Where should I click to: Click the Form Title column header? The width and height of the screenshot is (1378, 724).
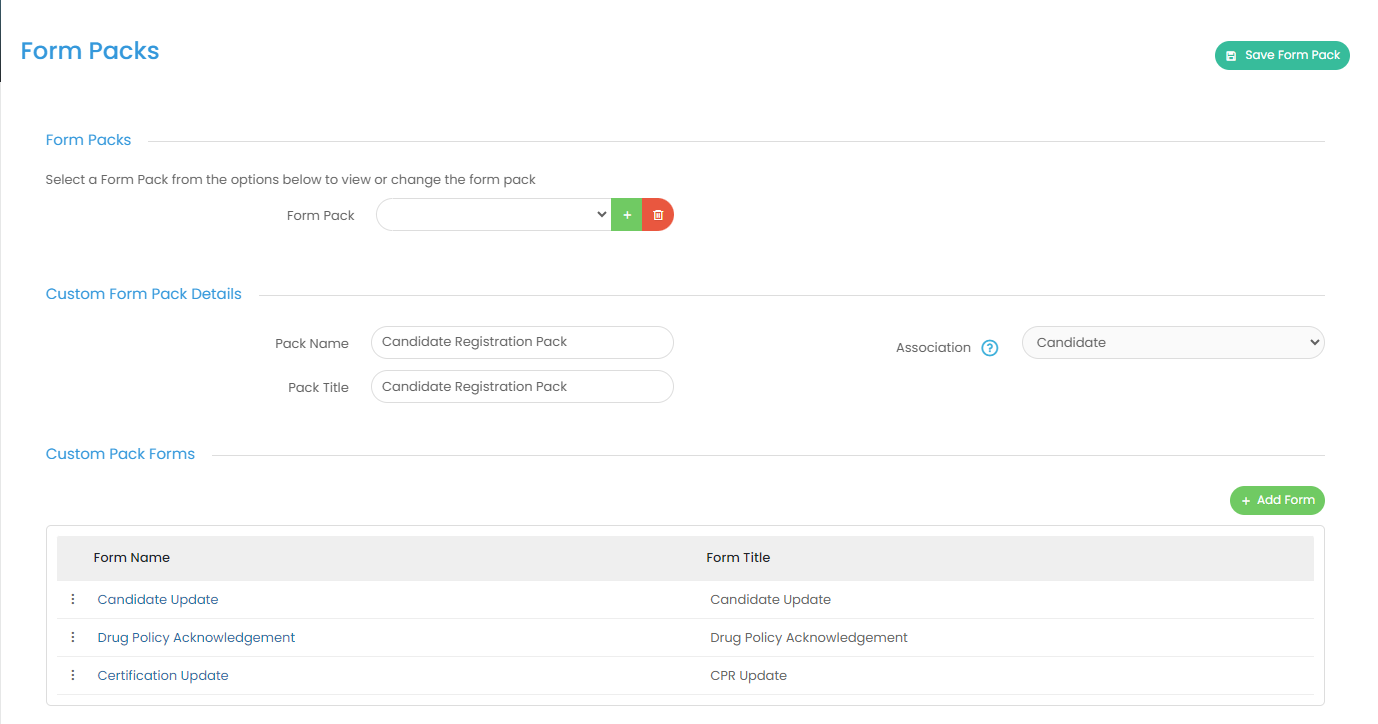pyautogui.click(x=738, y=558)
